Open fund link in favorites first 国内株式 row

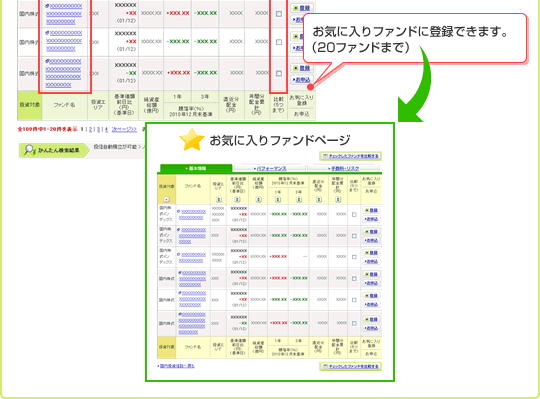[192, 279]
